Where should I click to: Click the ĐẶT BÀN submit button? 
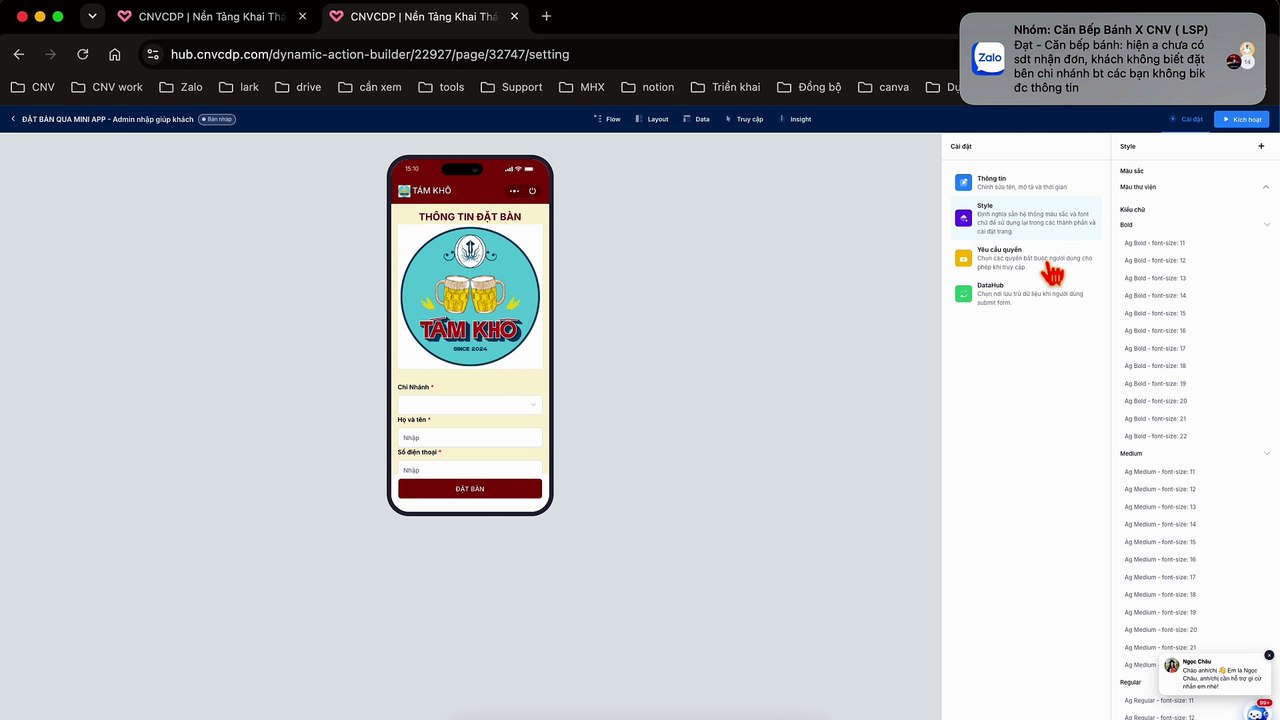click(470, 489)
